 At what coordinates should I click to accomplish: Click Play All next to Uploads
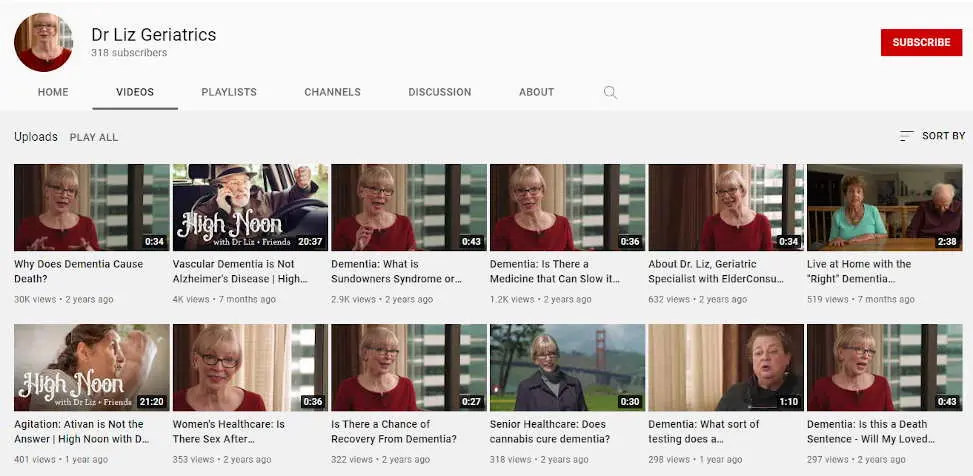pyautogui.click(x=94, y=137)
